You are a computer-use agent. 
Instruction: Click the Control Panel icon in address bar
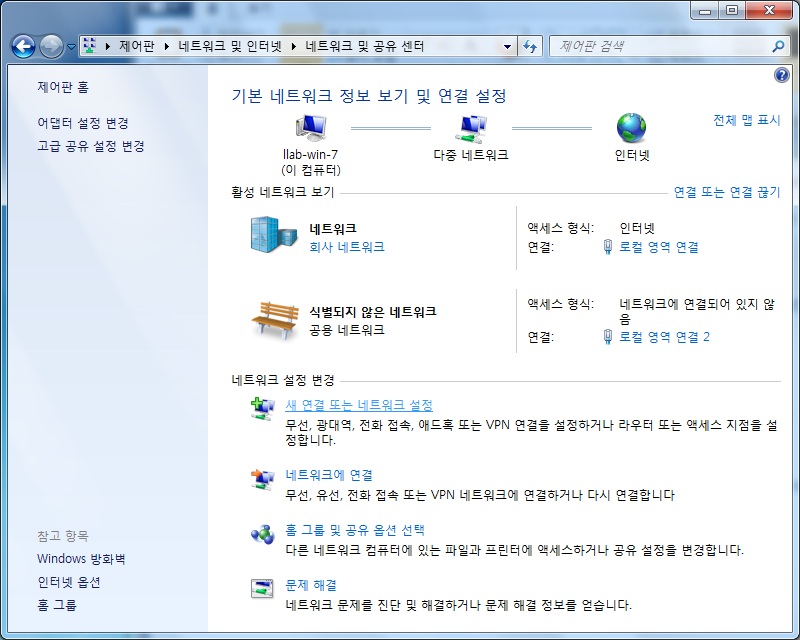[90, 46]
